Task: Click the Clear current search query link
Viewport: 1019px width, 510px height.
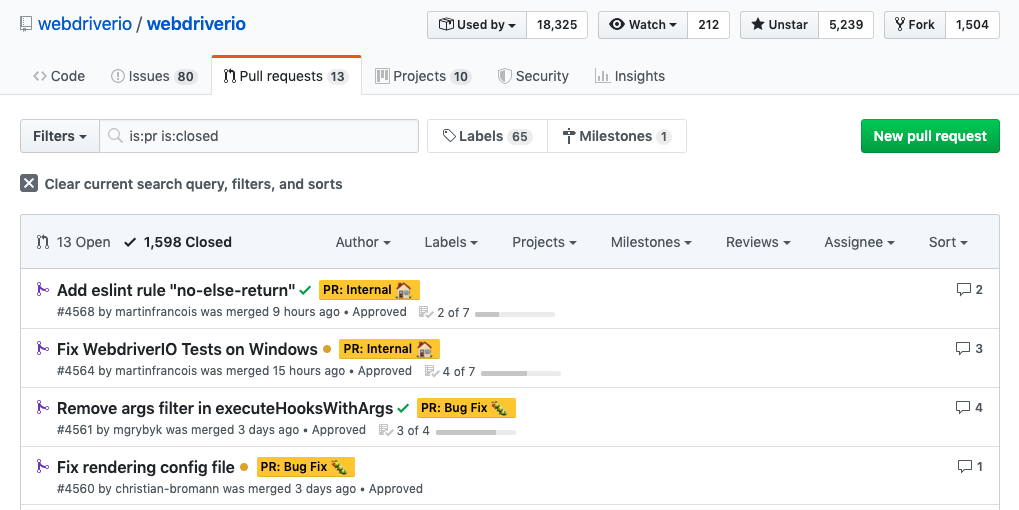Action: pos(193,184)
